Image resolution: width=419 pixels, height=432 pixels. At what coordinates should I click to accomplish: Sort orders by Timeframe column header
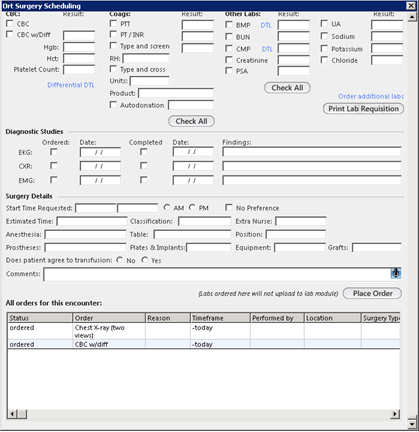[x=220, y=318]
